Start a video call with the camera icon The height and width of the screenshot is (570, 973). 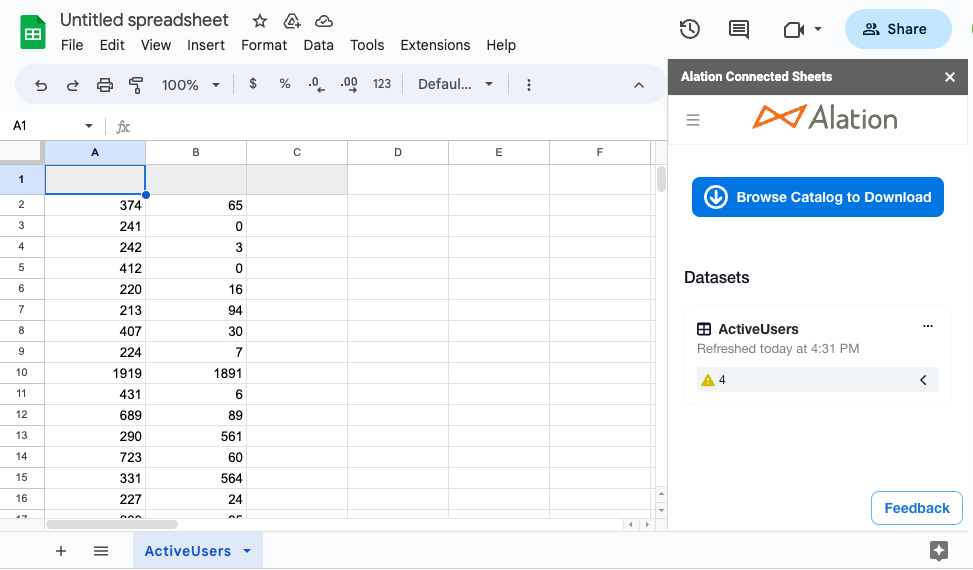point(794,29)
